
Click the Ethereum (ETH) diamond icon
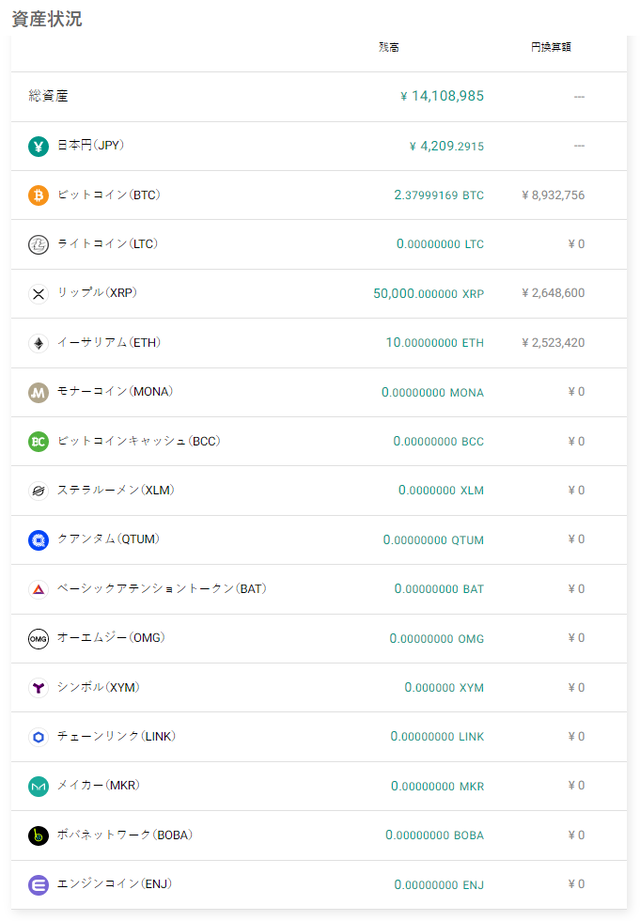pyautogui.click(x=38, y=342)
